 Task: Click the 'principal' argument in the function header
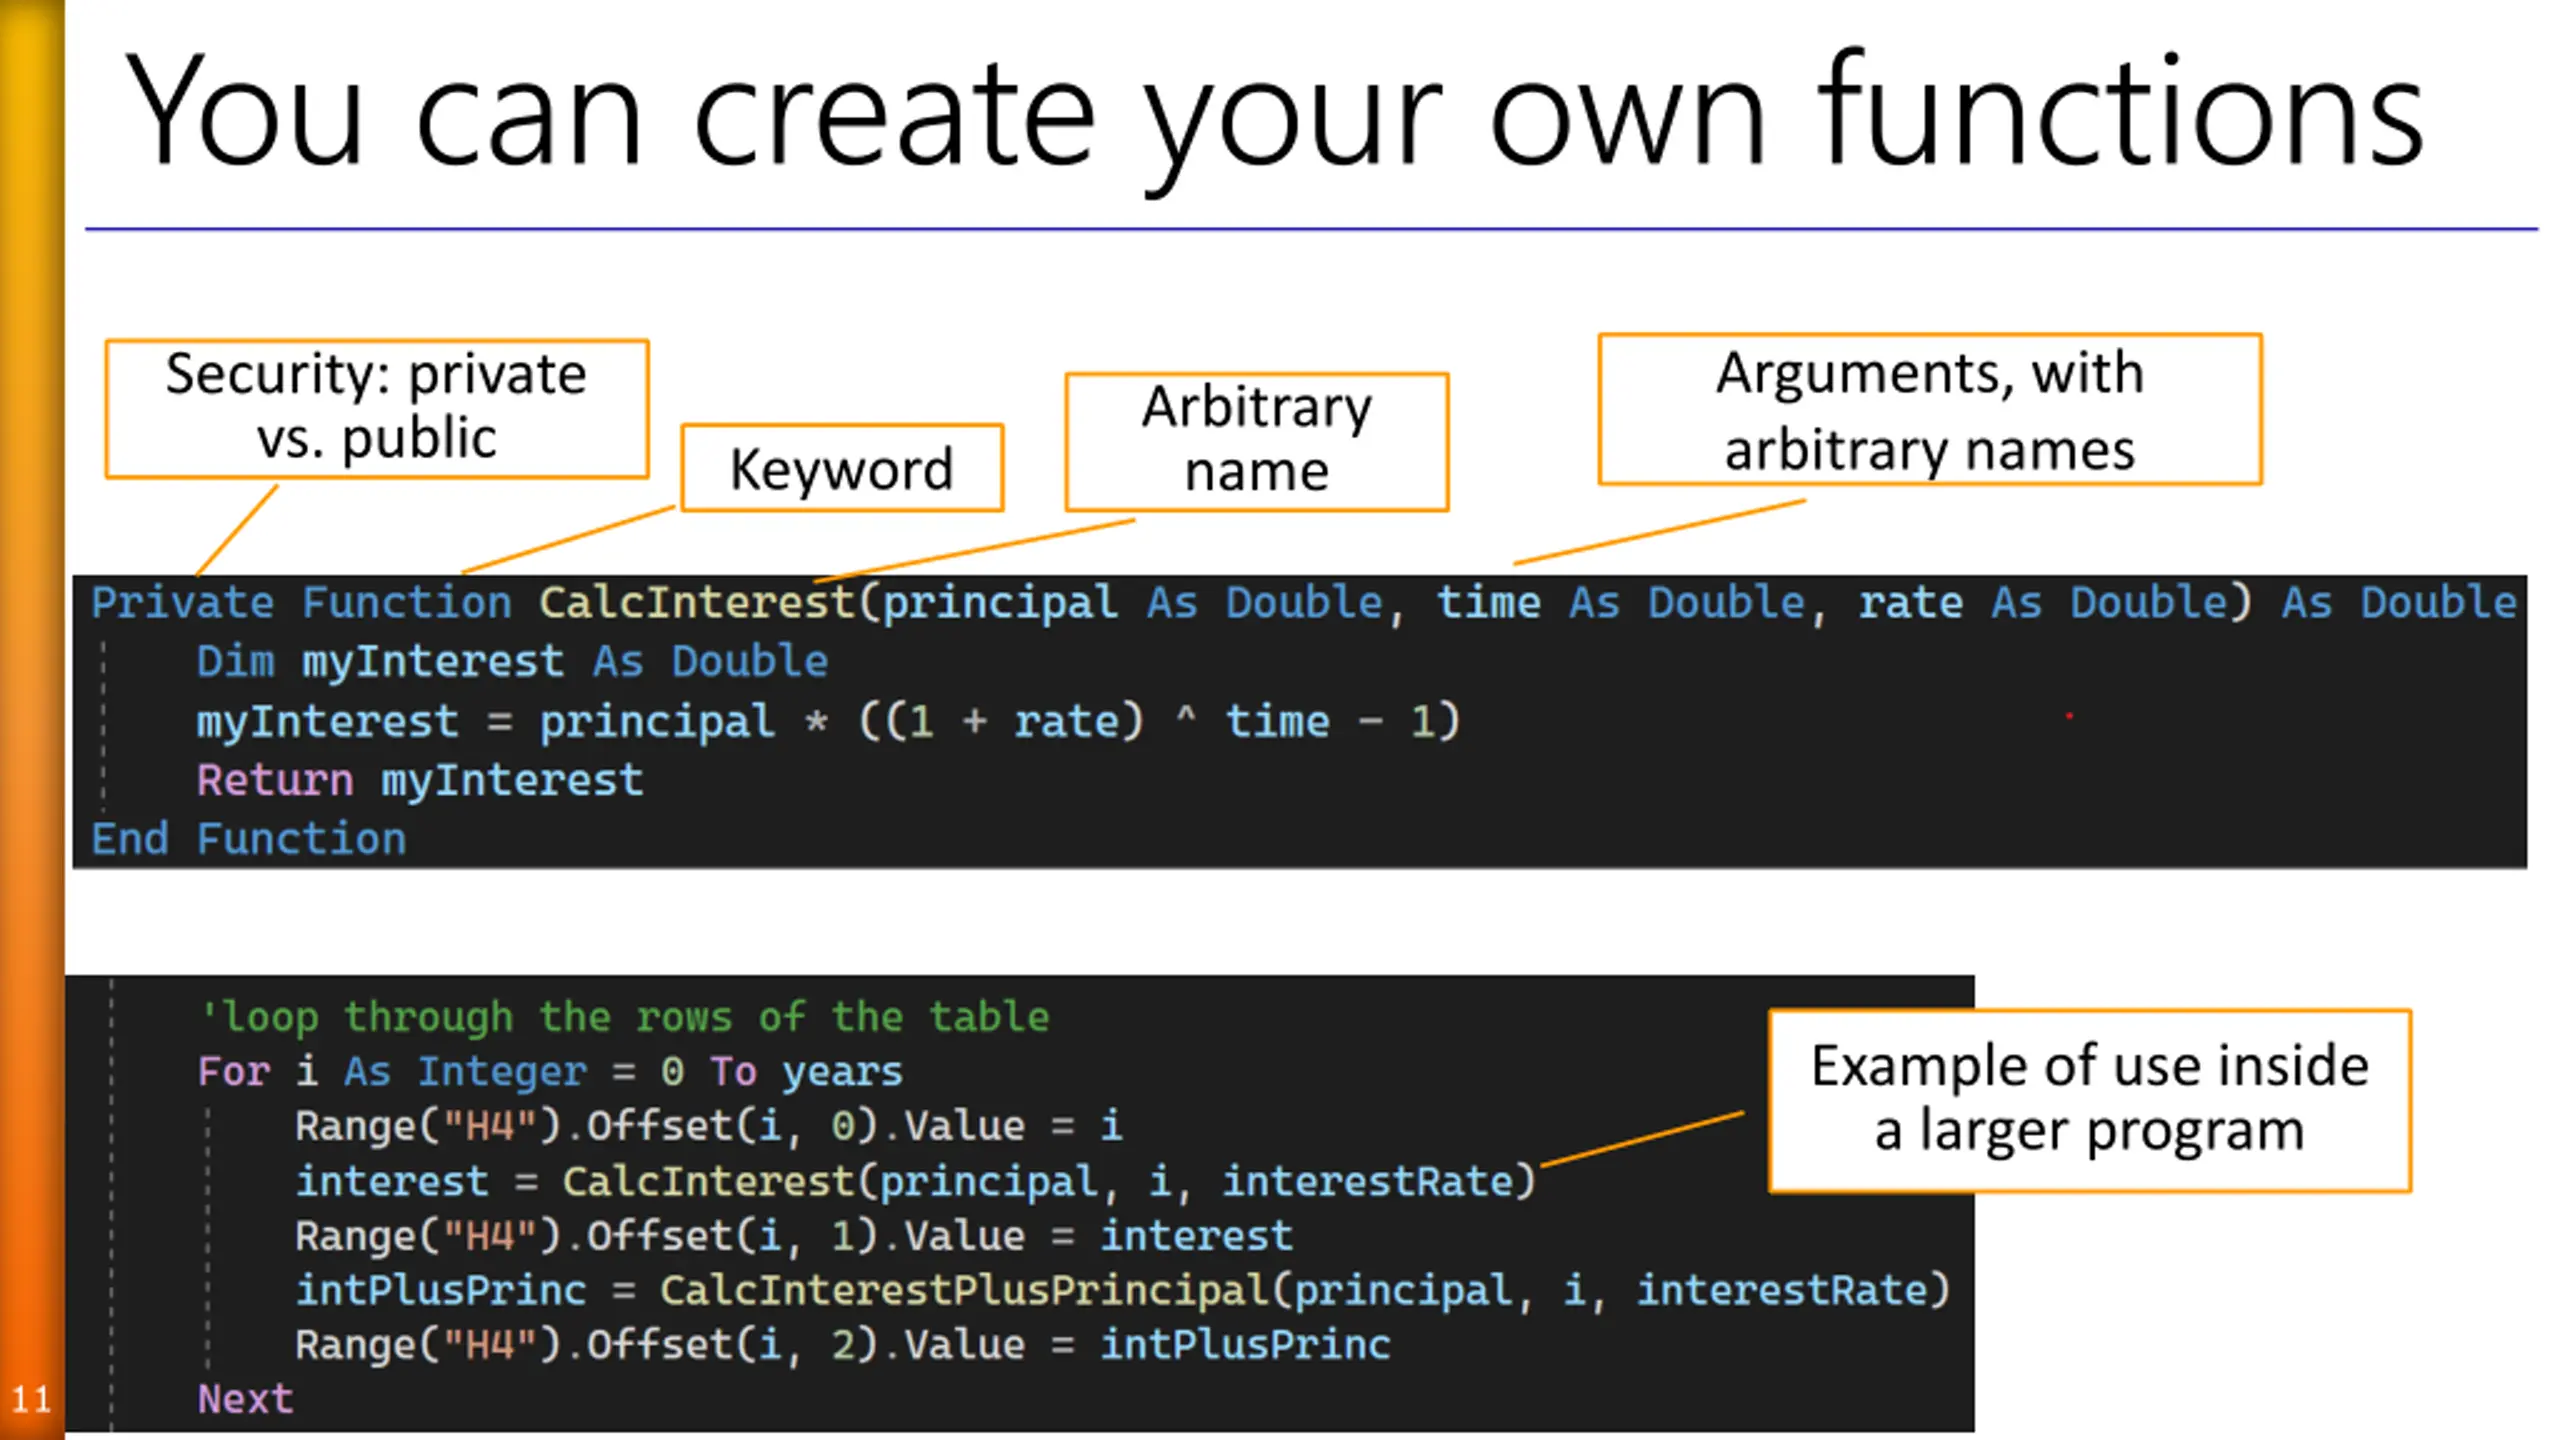(999, 603)
